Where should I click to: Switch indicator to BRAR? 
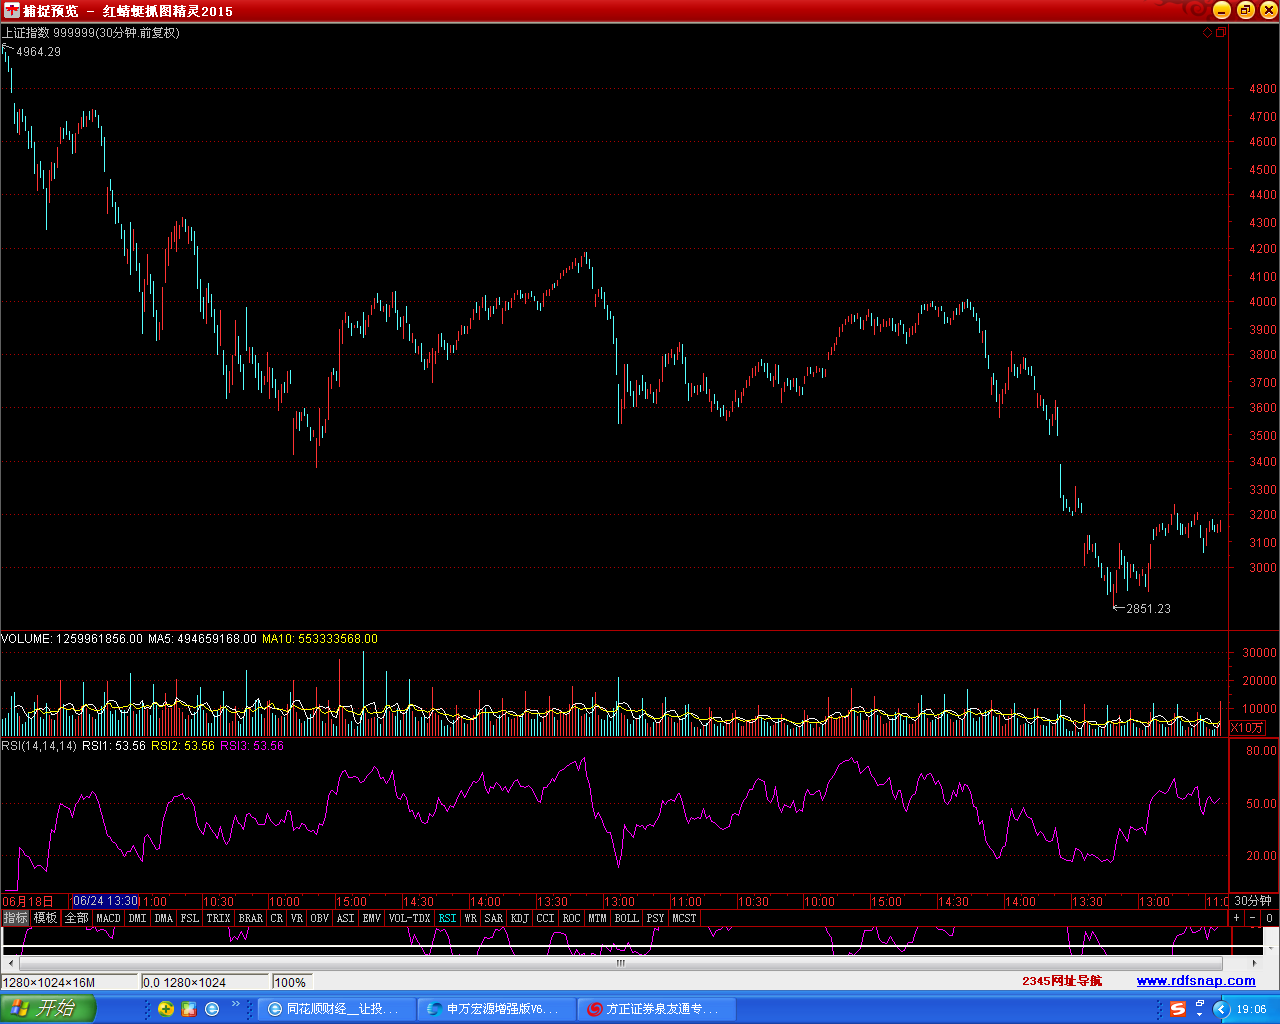coord(251,918)
